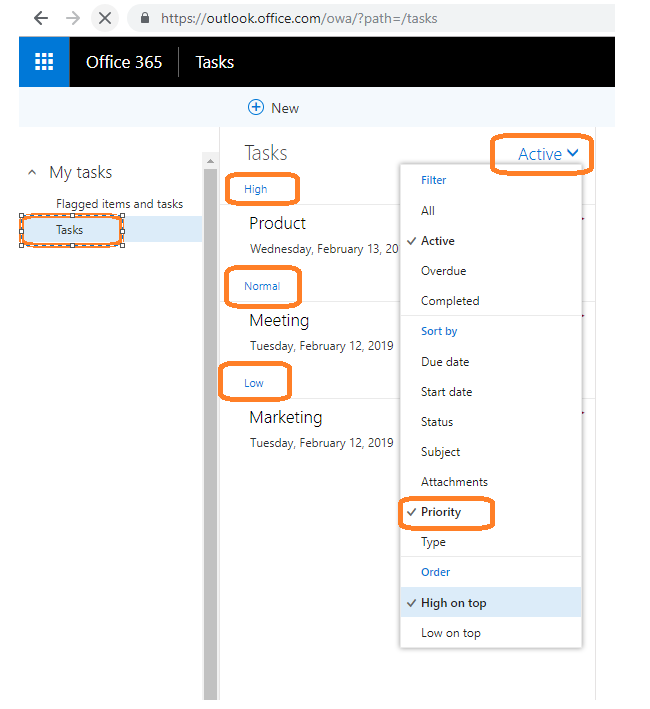Click the padlock icon in the address bar

pyautogui.click(x=145, y=18)
